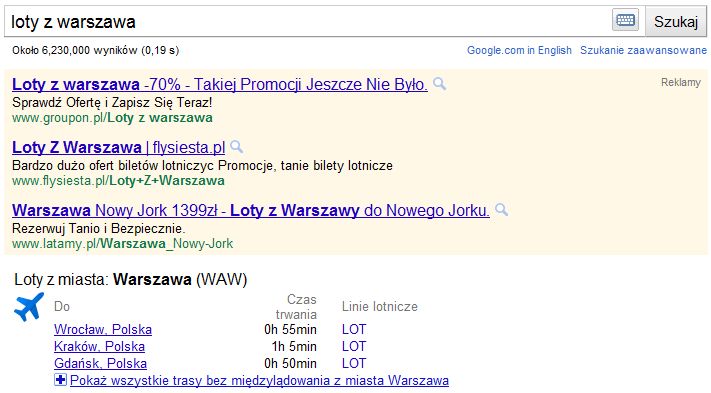
Task: Click the www.latamy.pl green URL
Action: pos(122,244)
